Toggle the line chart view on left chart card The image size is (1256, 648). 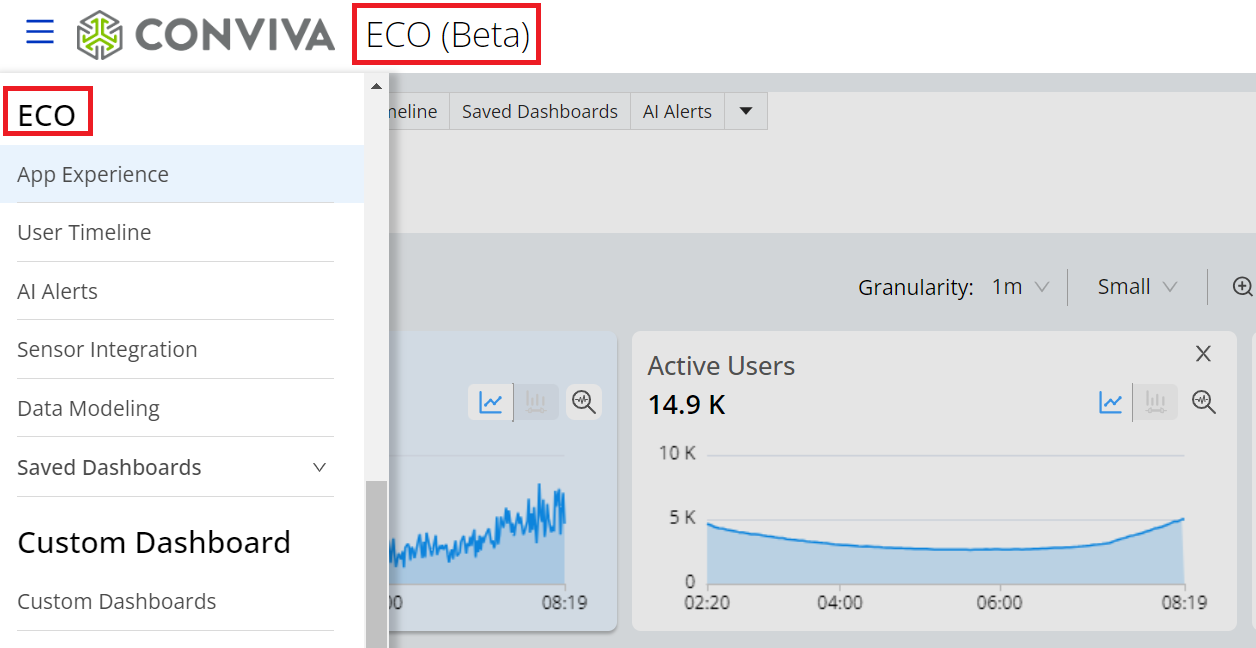(491, 402)
